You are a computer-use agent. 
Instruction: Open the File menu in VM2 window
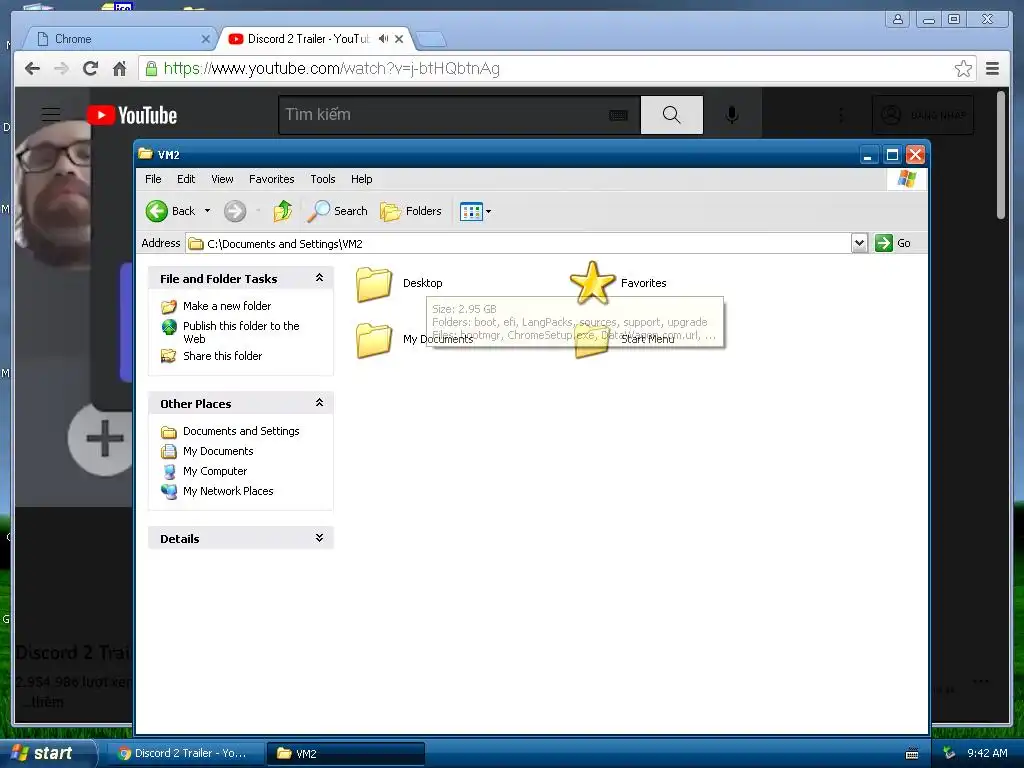153,179
